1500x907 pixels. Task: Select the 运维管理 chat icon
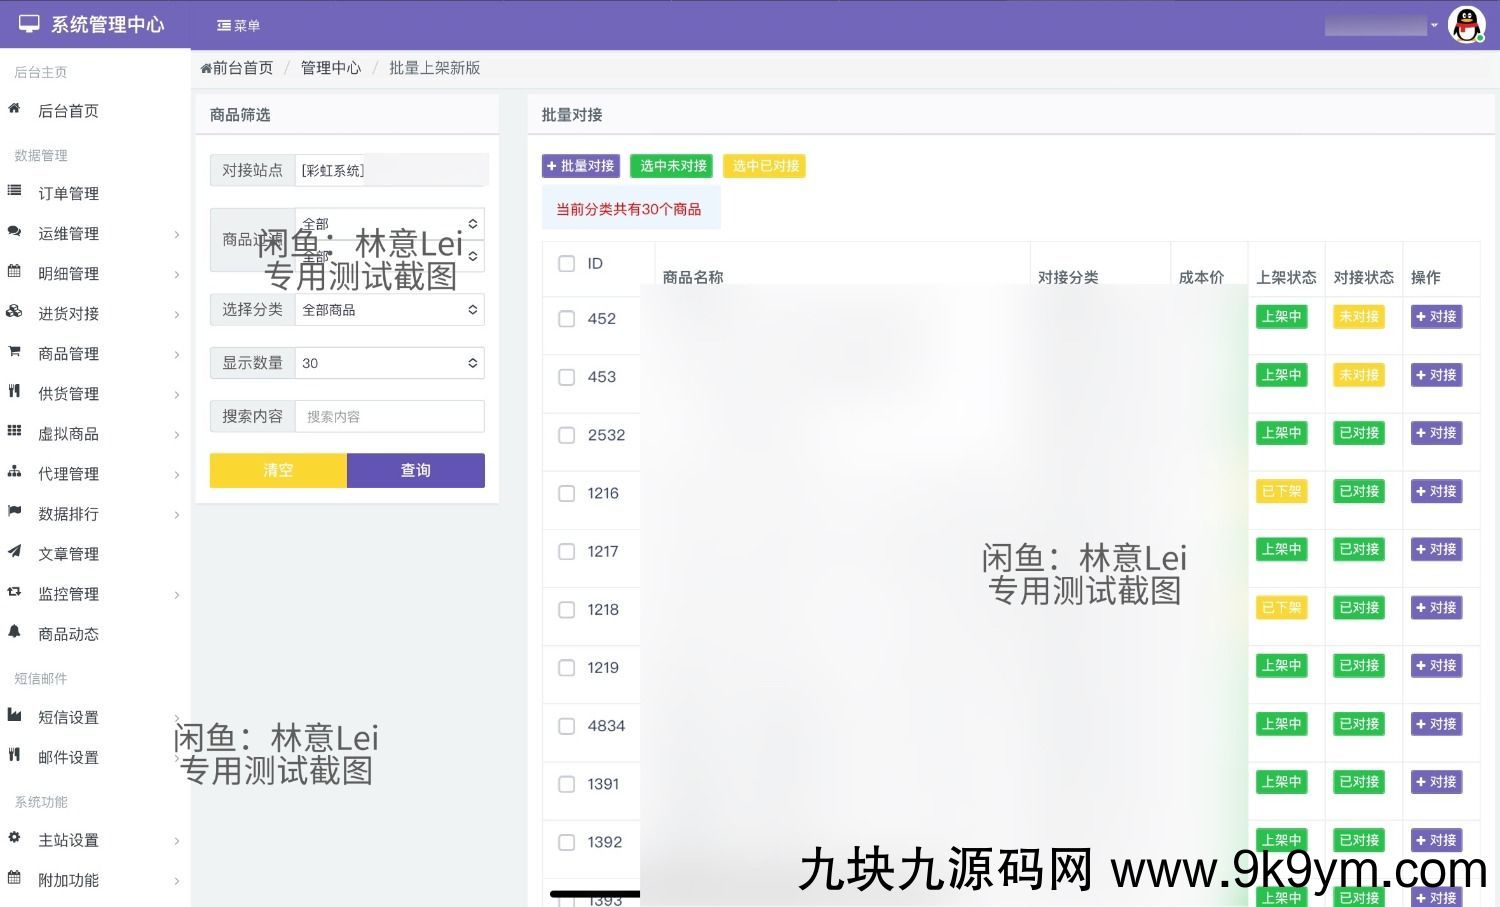click(x=15, y=233)
